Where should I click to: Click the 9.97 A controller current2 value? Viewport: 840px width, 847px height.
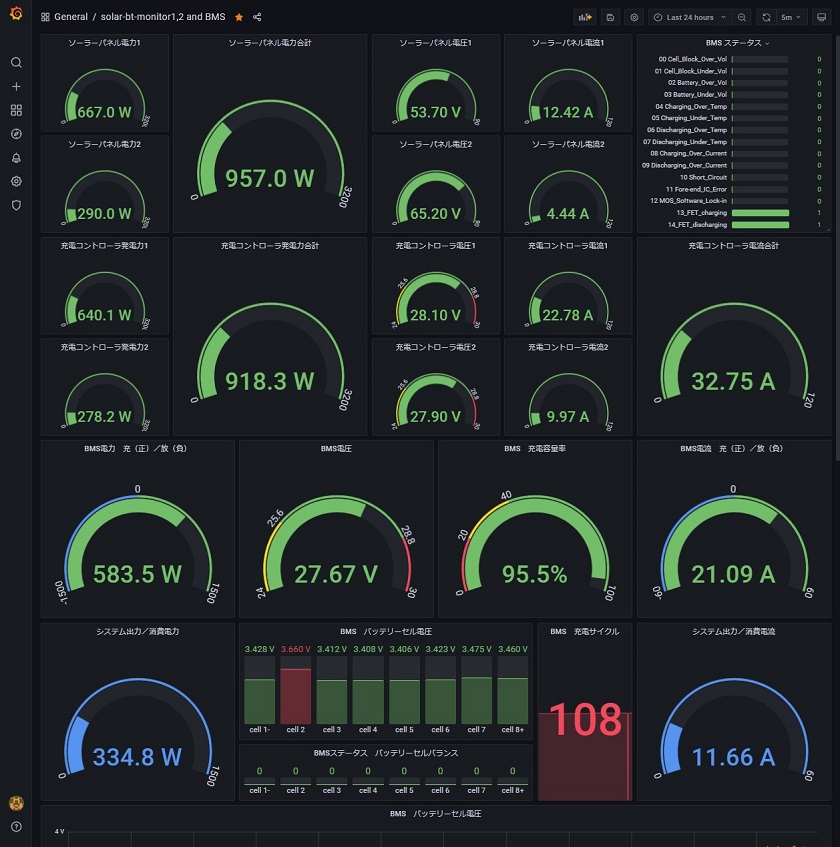point(568,416)
